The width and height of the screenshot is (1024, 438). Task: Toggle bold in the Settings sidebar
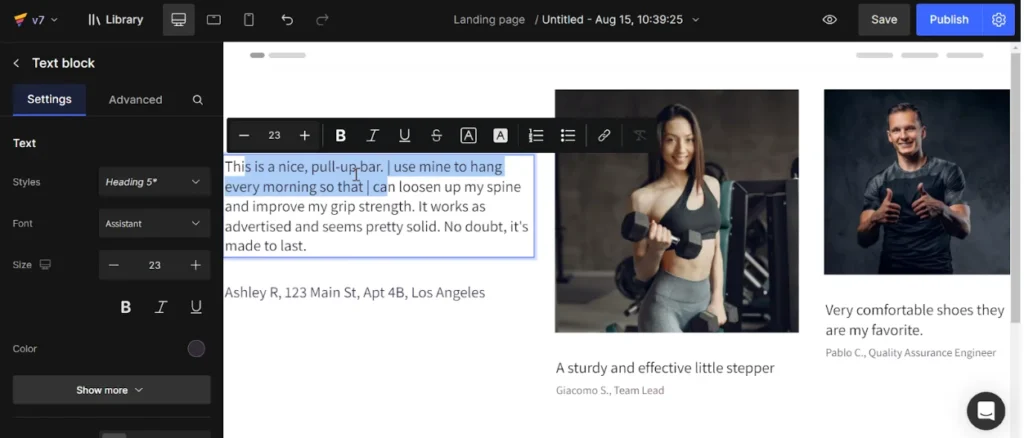pyautogui.click(x=126, y=307)
